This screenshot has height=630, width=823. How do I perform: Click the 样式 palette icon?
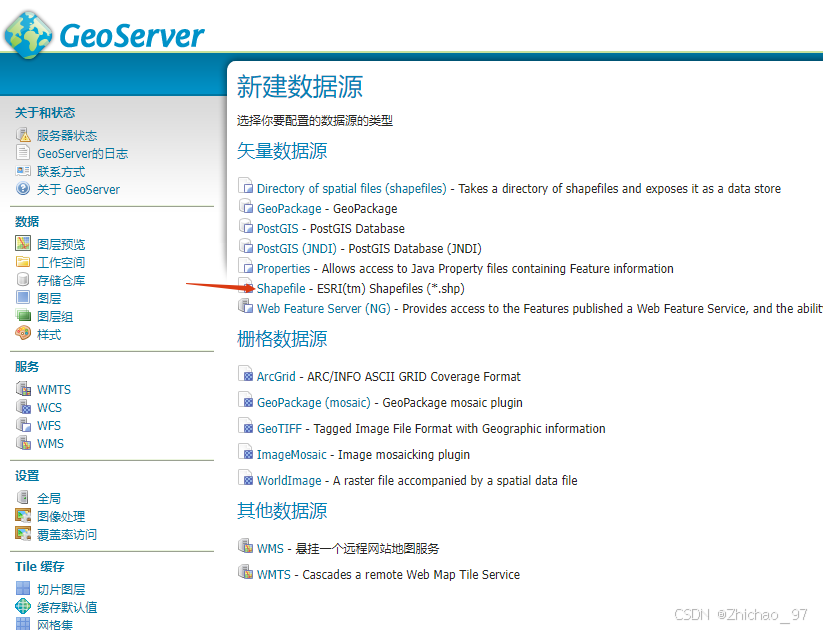coord(23,333)
